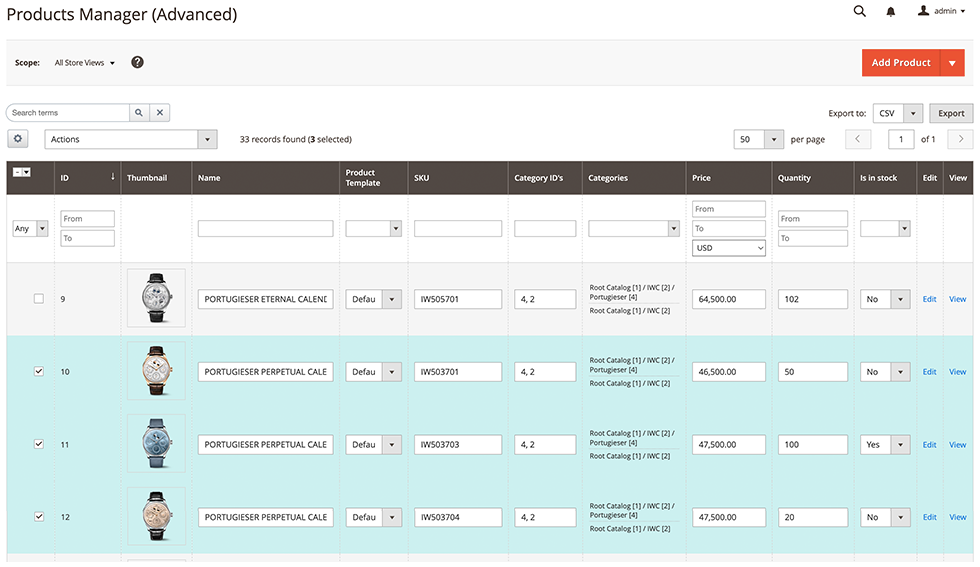Click Edit link for product ID 12

click(929, 517)
